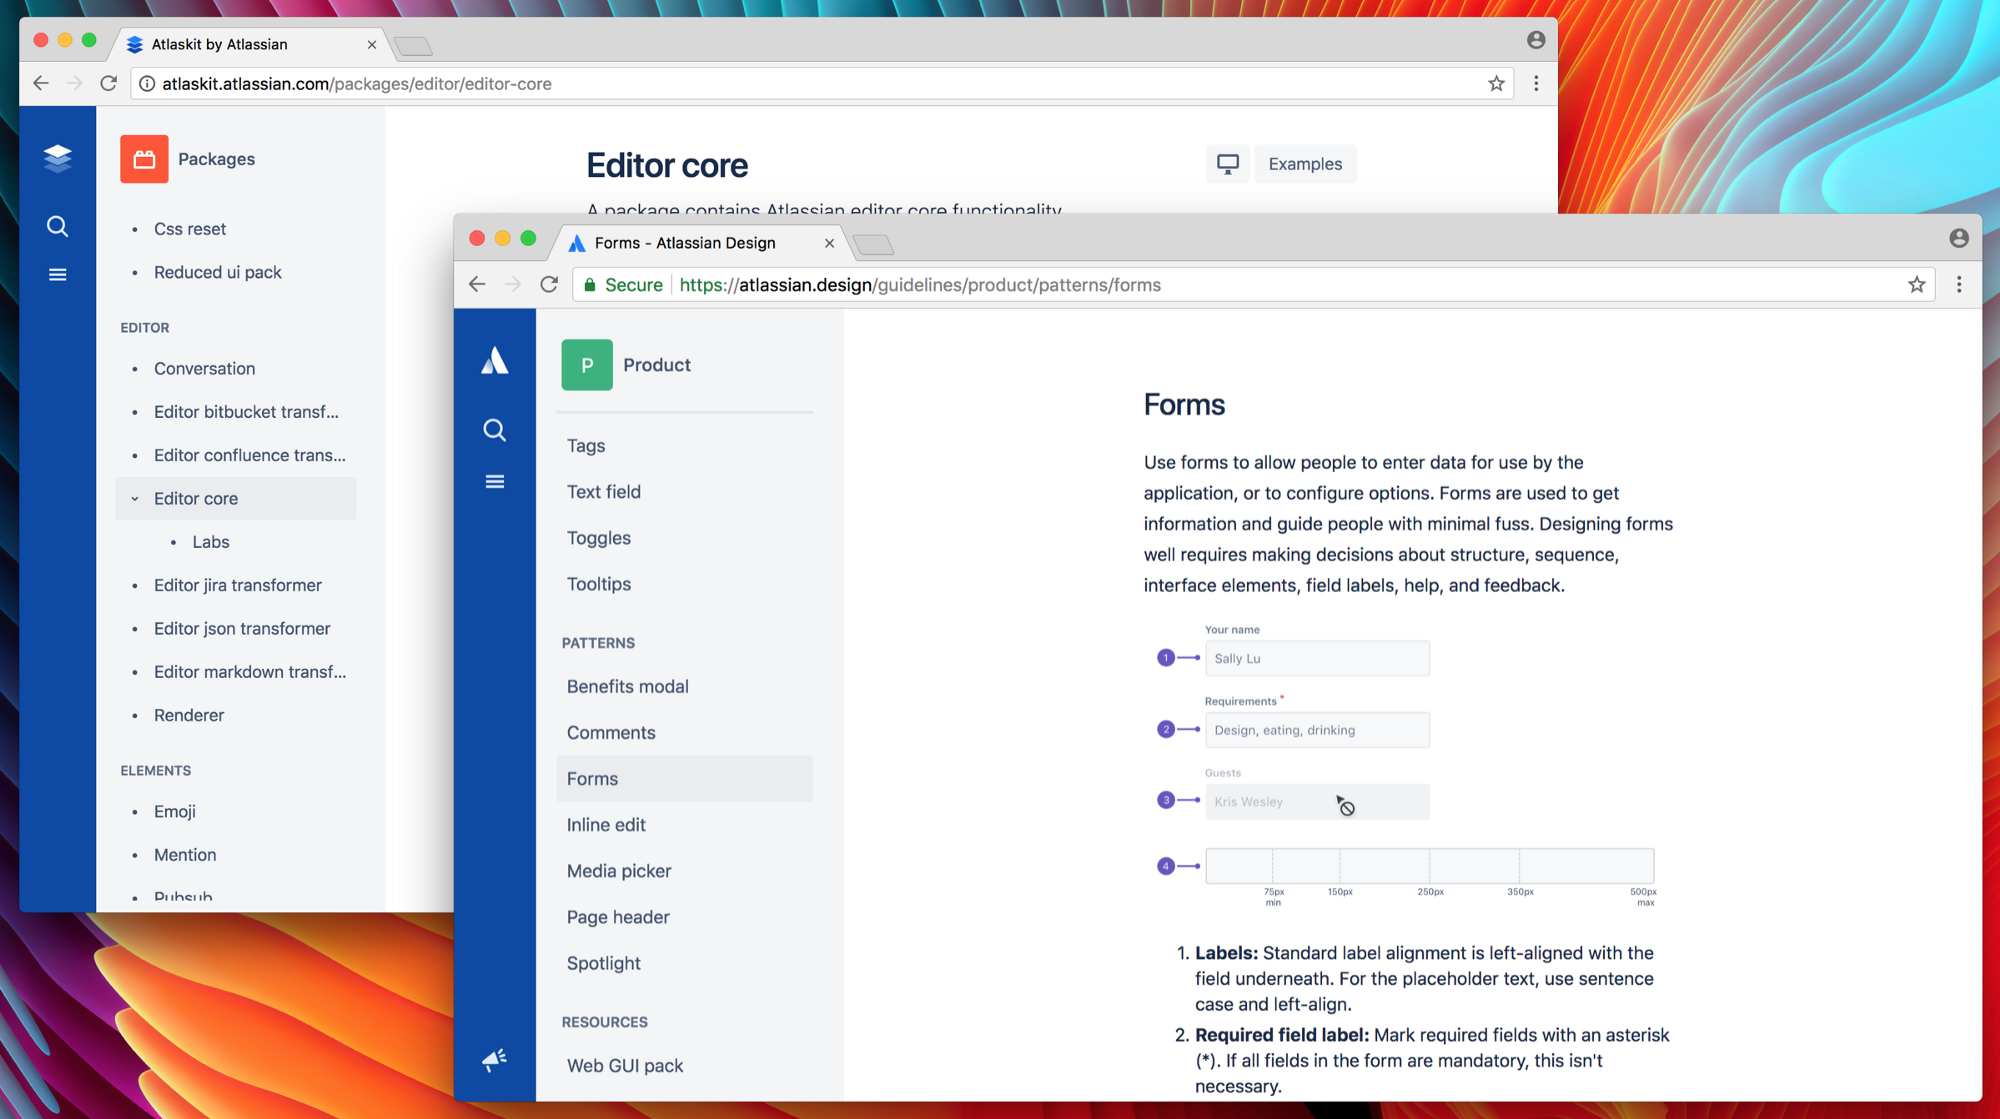Click the site info icon in the Atlaskit address bar
Screen dimensions: 2000x1119
click(147, 84)
